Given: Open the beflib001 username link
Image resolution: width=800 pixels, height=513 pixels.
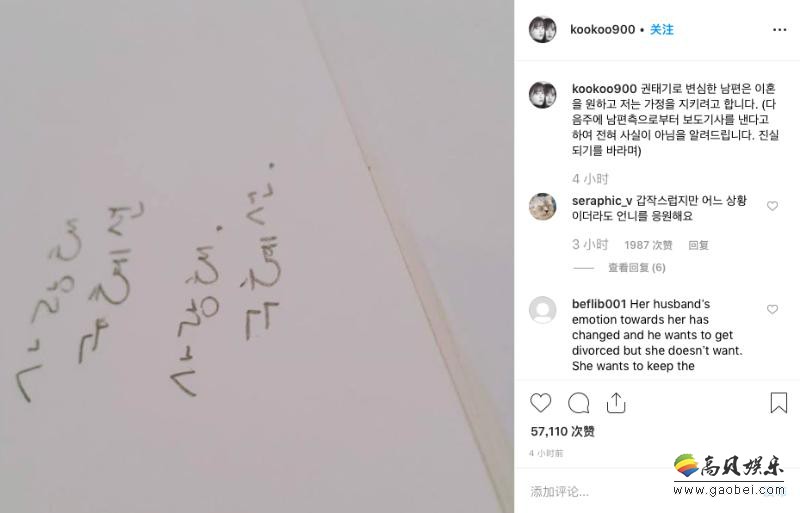Looking at the screenshot, I should coord(599,304).
